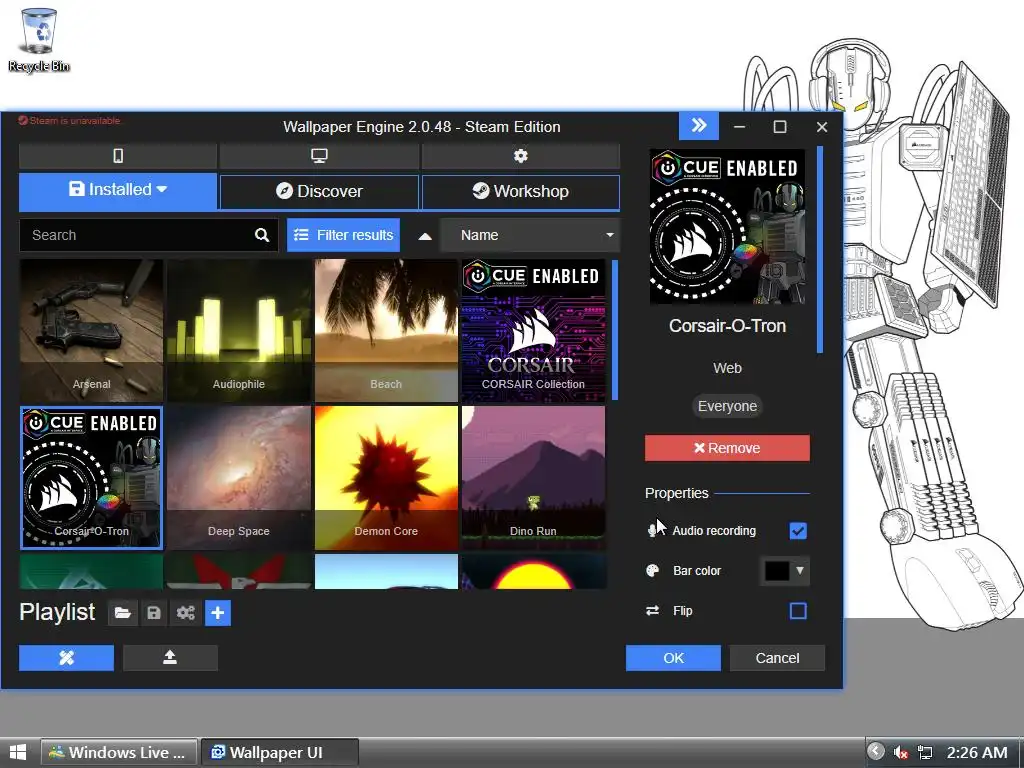Viewport: 1024px width, 768px height.
Task: Click the Steam is unavailable warning
Action: point(69,120)
